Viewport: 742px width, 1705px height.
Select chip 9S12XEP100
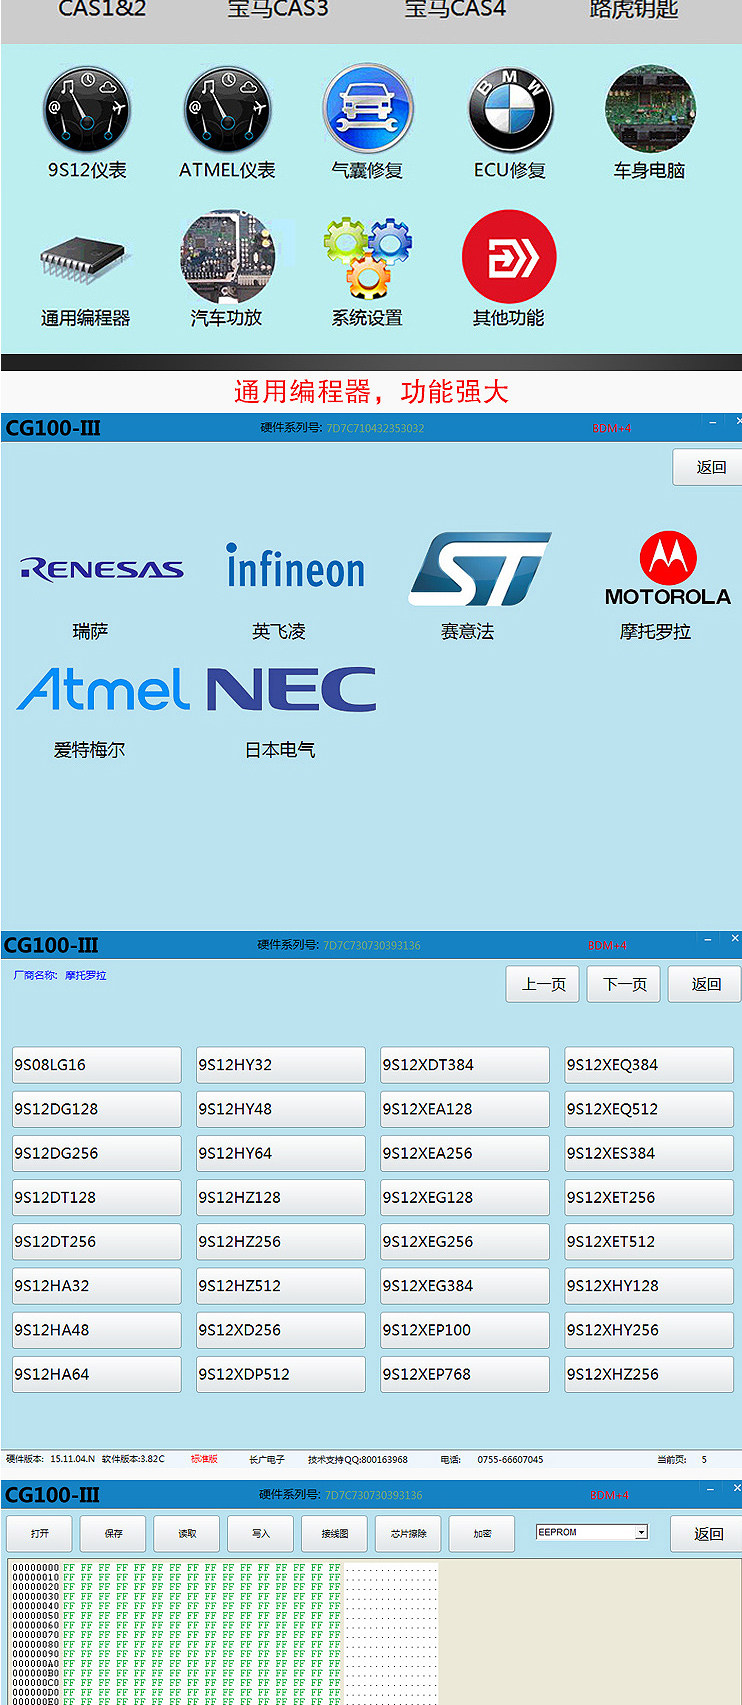[x=465, y=1330]
